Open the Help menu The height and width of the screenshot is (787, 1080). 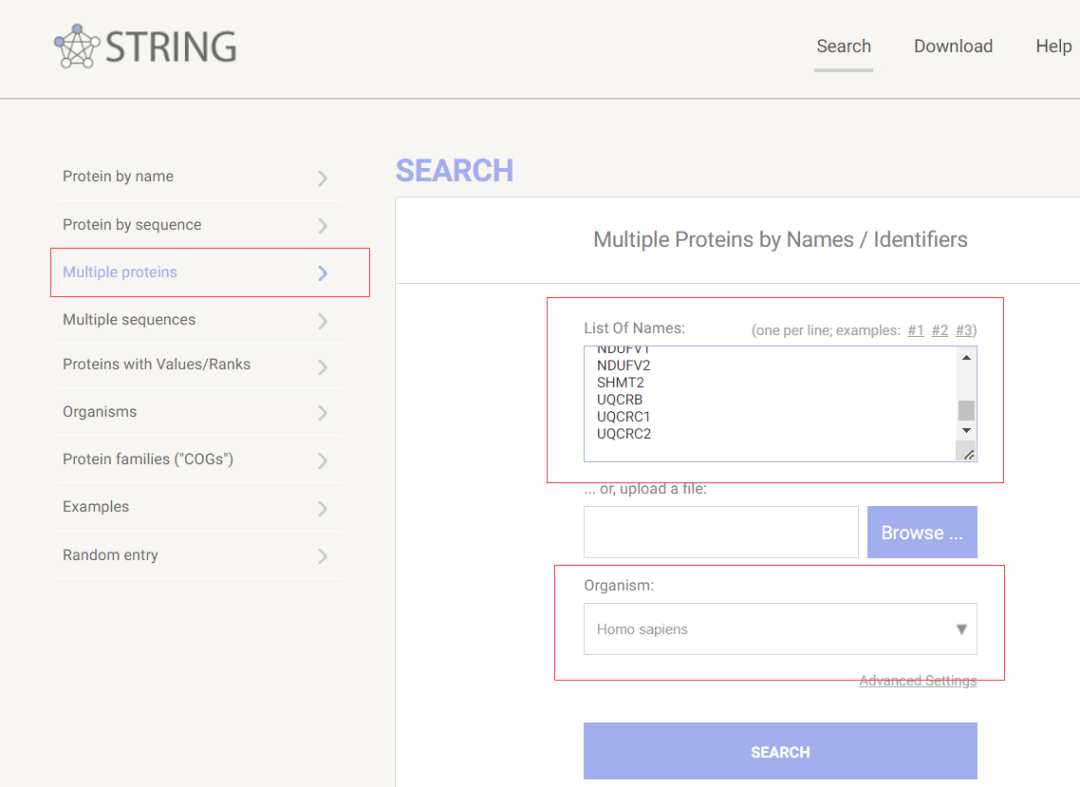pos(1053,46)
